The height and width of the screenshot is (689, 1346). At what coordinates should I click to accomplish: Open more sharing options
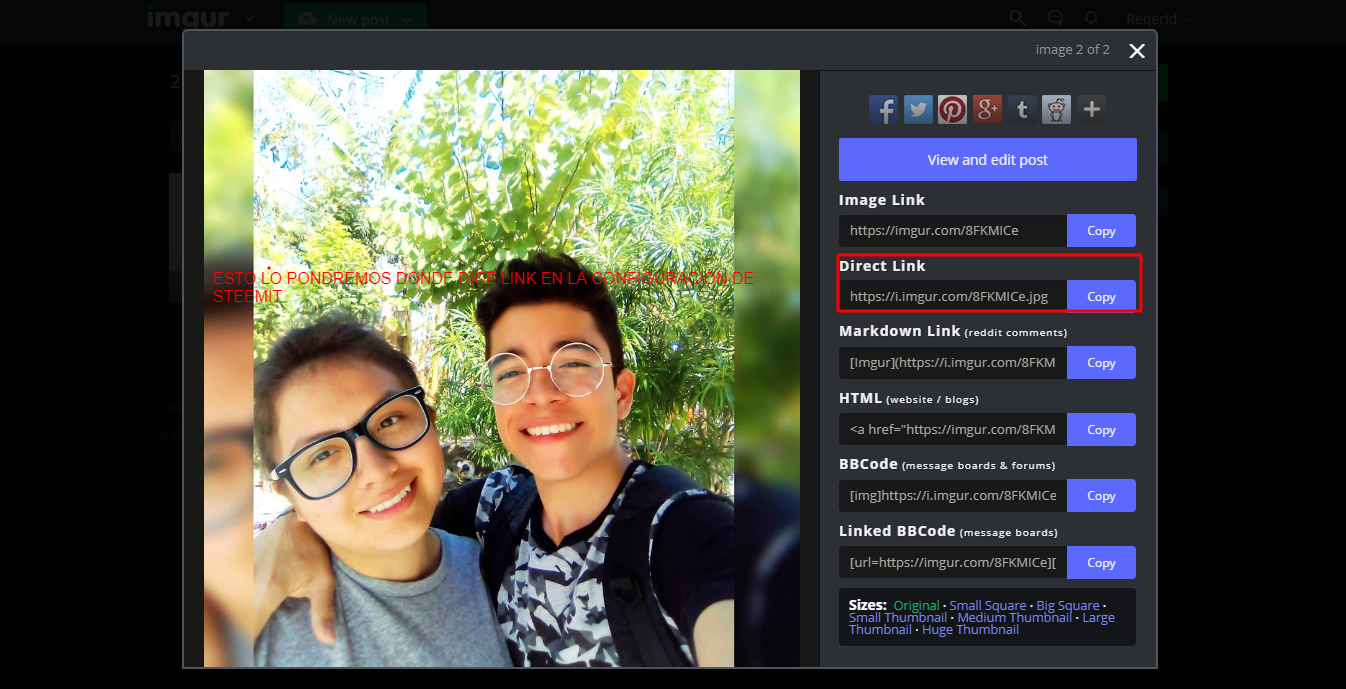pyautogui.click(x=1091, y=109)
